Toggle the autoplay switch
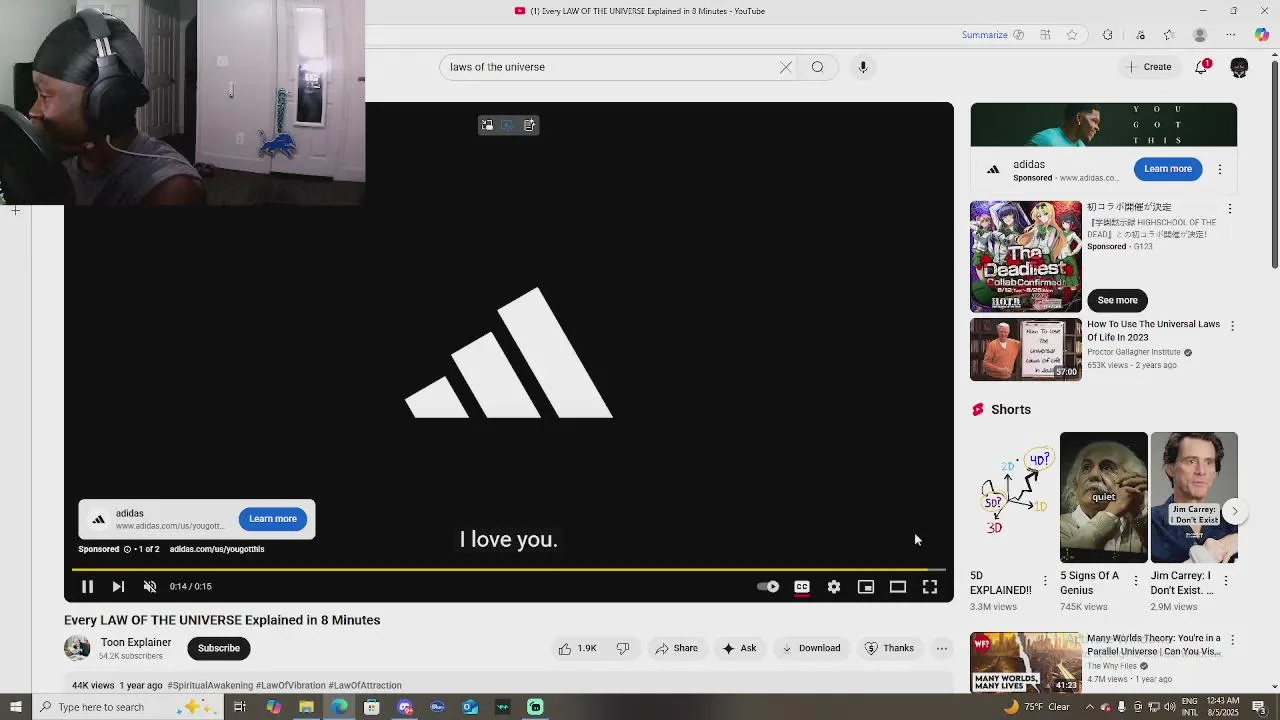 pos(768,587)
